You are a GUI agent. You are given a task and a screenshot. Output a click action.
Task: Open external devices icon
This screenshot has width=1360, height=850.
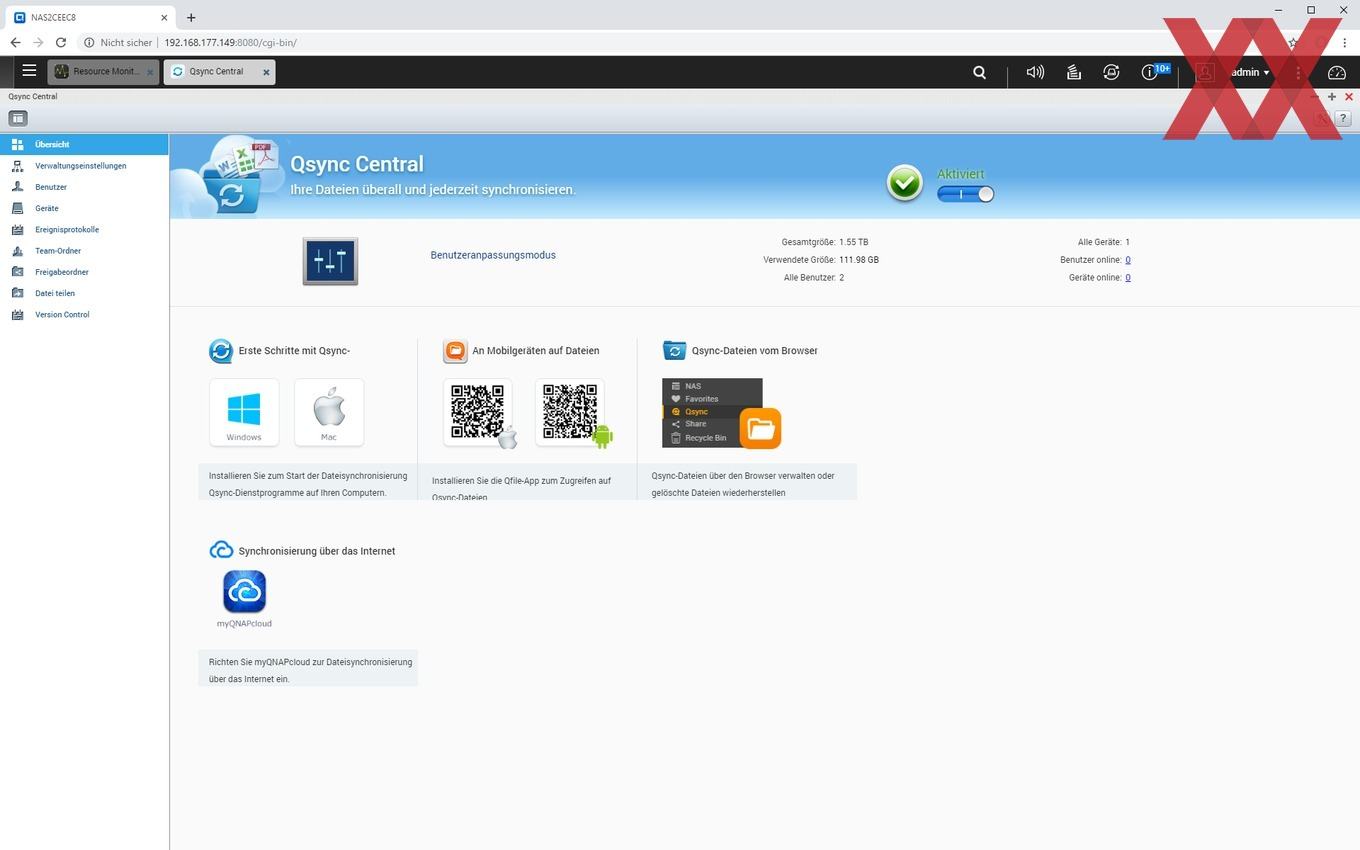(1111, 72)
